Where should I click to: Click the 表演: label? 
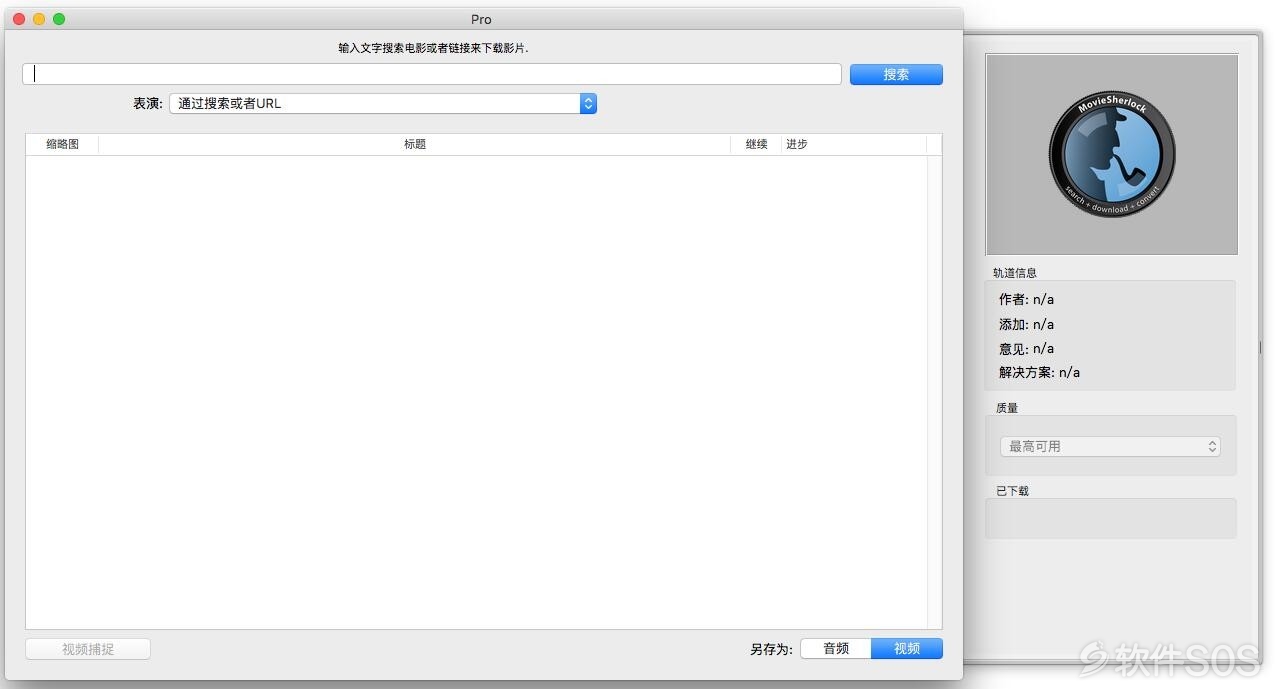pos(148,103)
